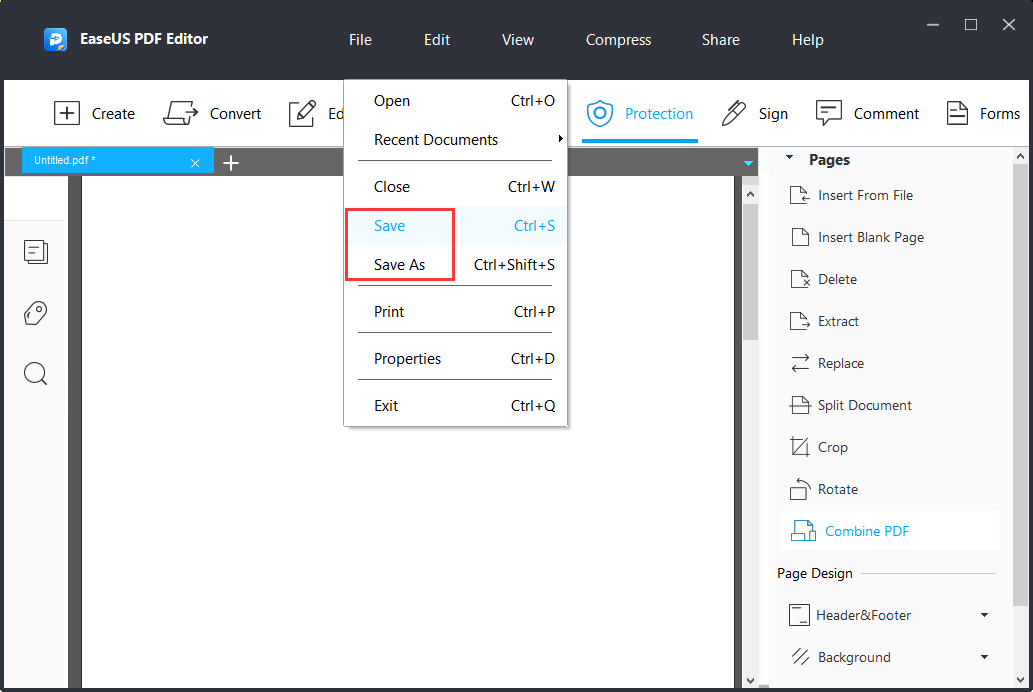Click the Create toolbar label
Image resolution: width=1033 pixels, height=692 pixels.
(113, 114)
